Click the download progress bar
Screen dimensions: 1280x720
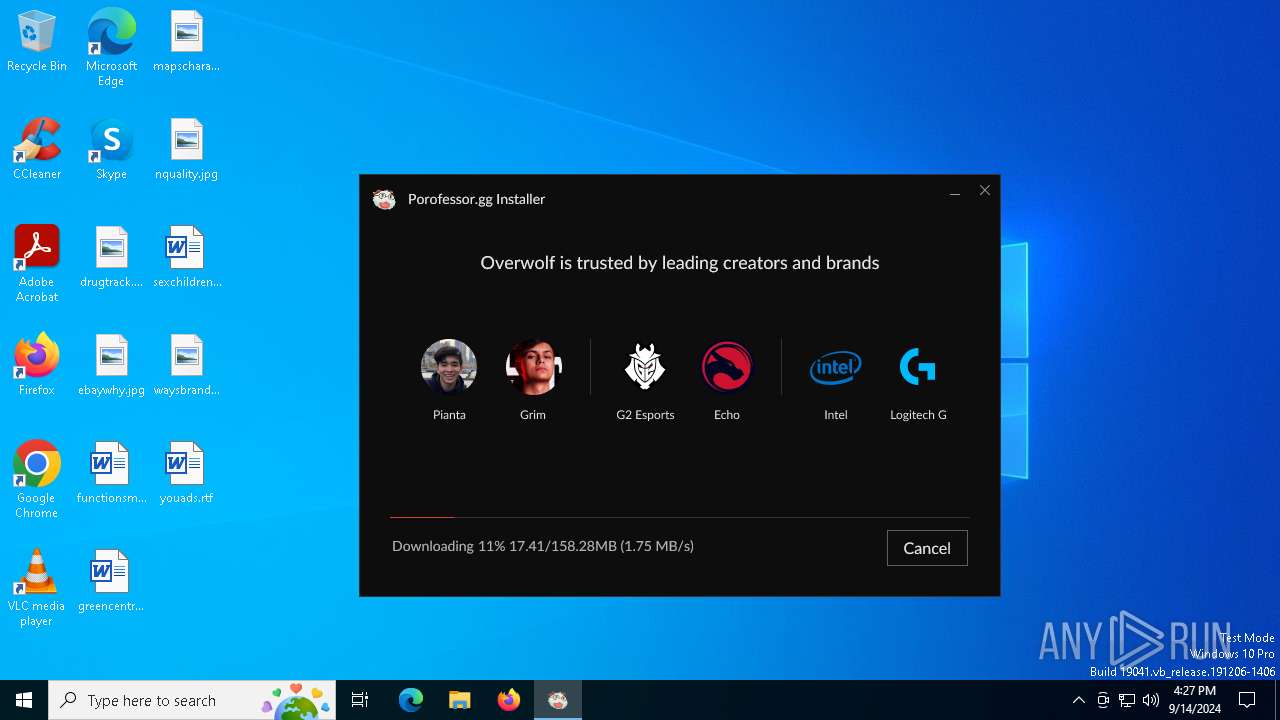pyautogui.click(x=679, y=517)
